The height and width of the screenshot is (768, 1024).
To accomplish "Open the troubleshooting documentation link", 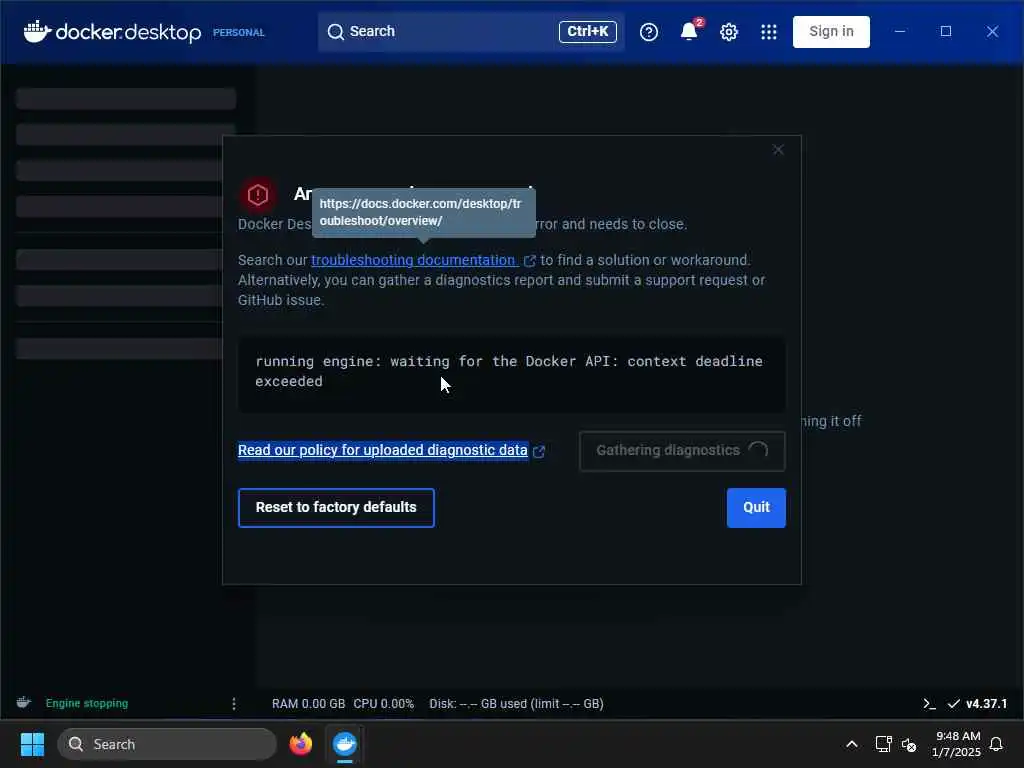I will coord(414,260).
